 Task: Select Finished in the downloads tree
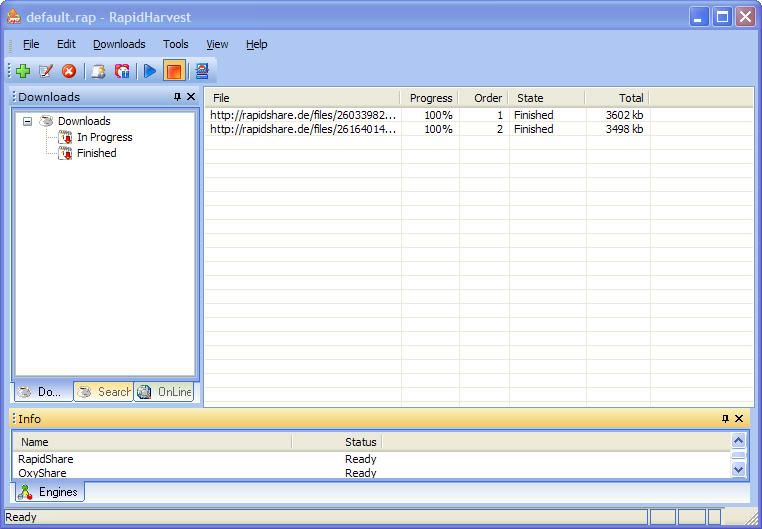96,153
